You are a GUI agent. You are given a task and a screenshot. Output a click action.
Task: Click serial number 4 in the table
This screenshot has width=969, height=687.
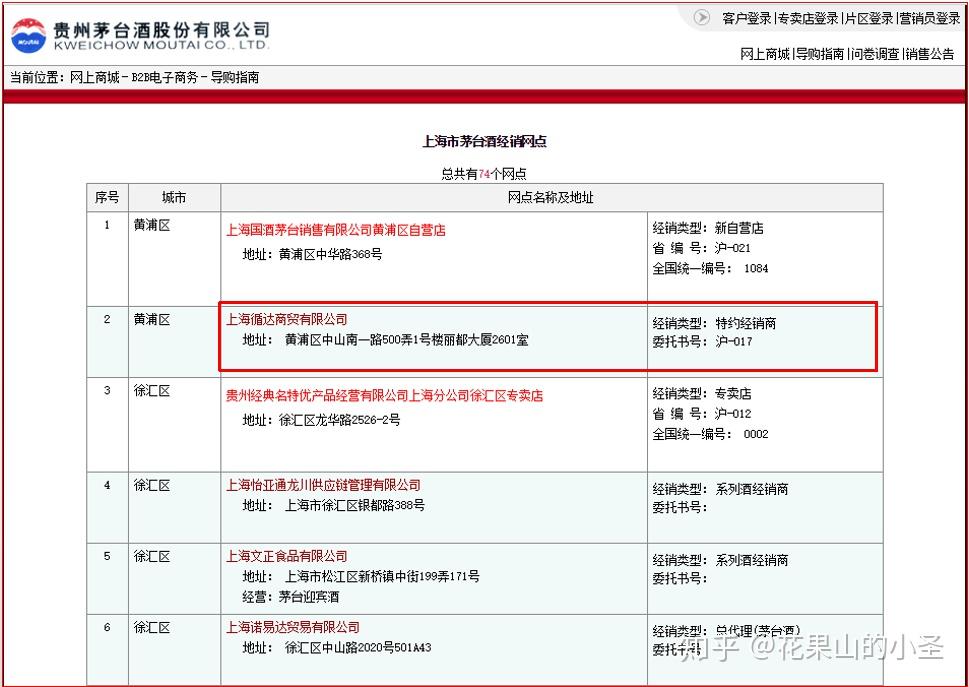(x=107, y=485)
